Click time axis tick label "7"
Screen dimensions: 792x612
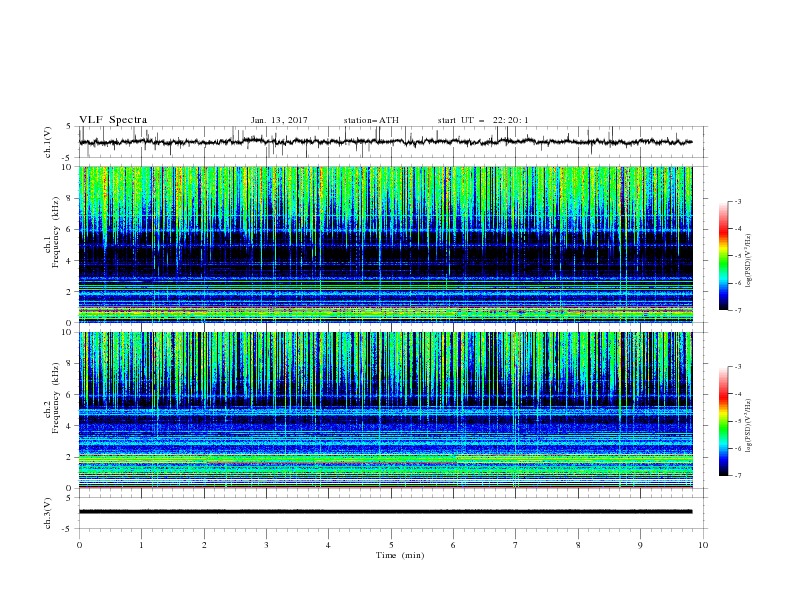coord(516,545)
